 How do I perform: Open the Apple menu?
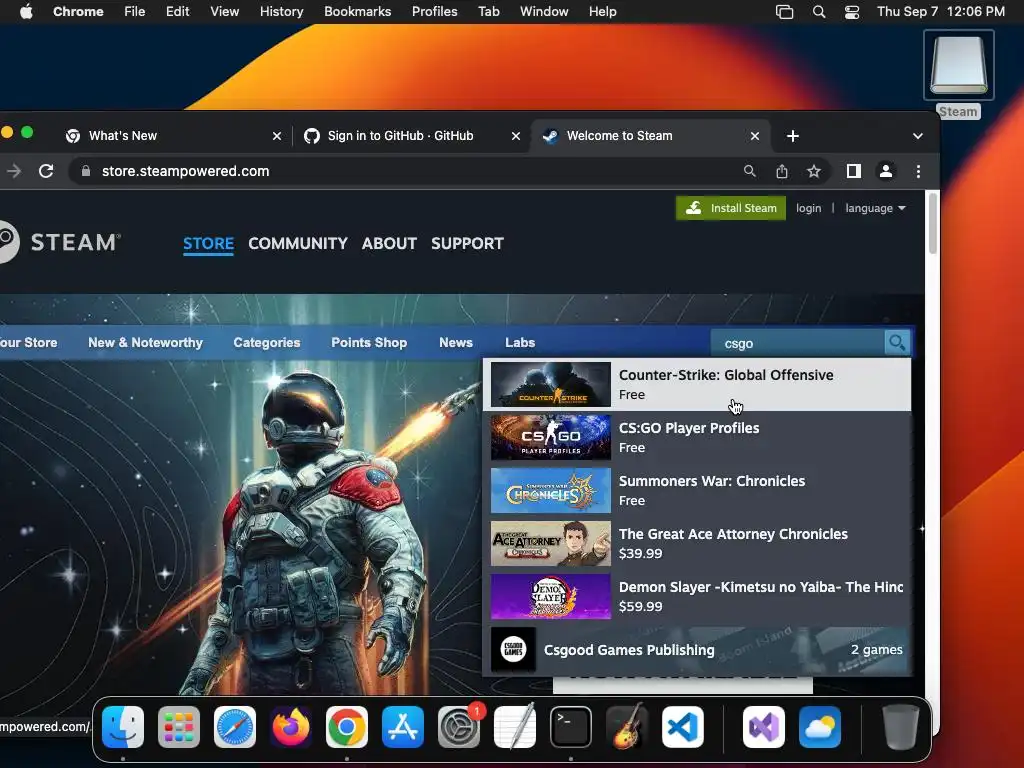[x=26, y=12]
